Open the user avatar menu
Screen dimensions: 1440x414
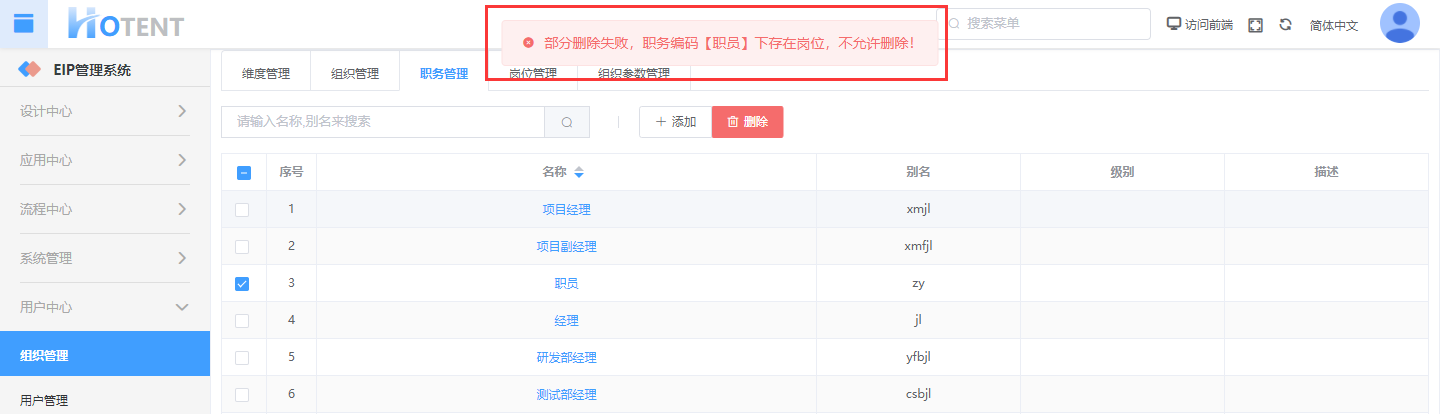pos(1399,23)
